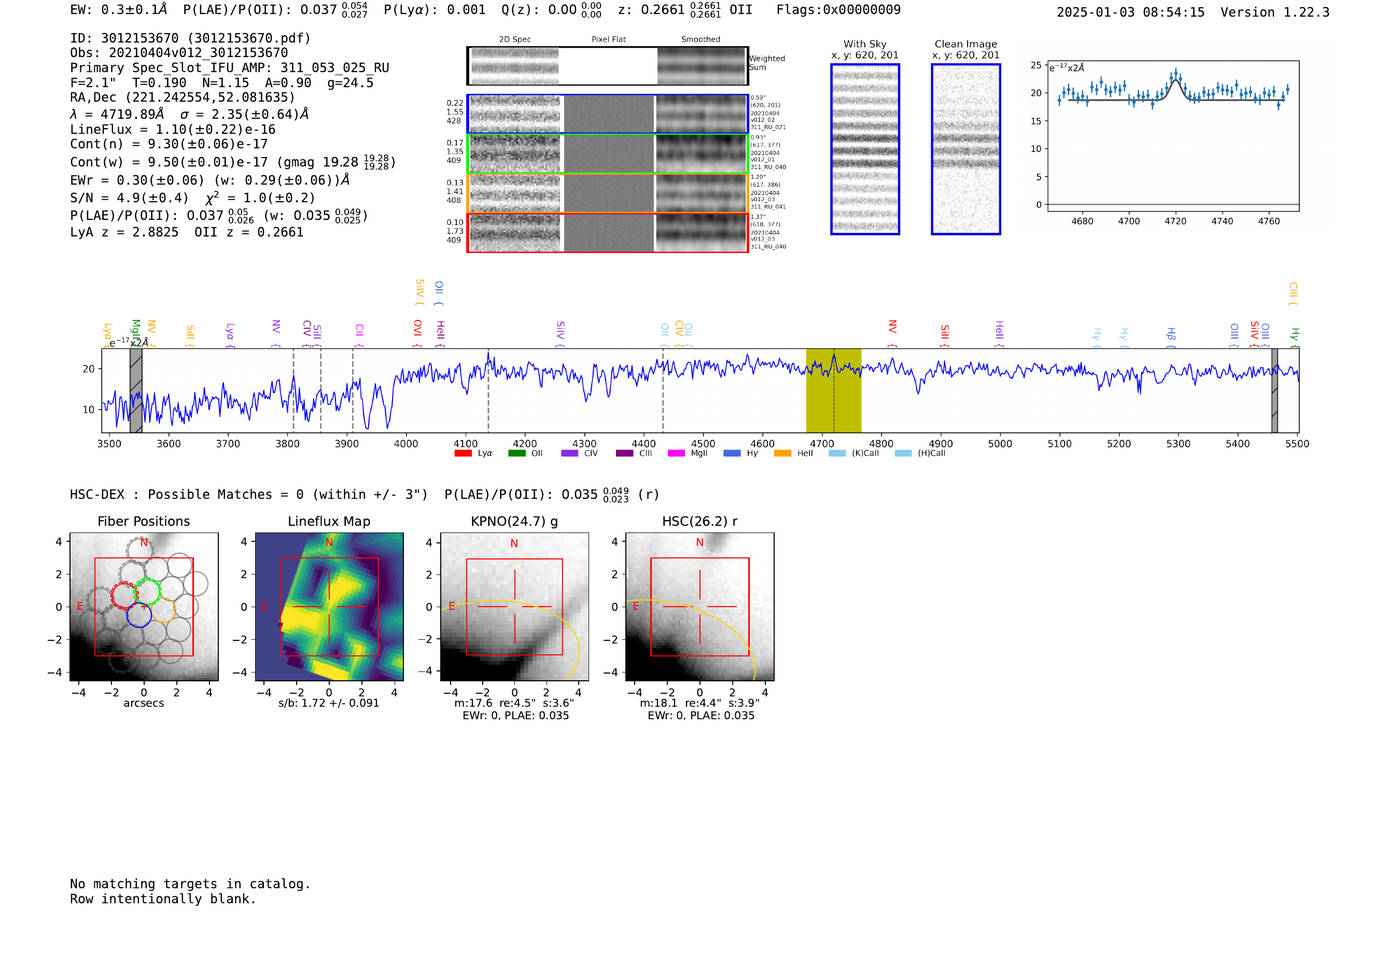Select the orange HeII legend swatch
Screen dimensions: 1400x953
tap(782, 454)
